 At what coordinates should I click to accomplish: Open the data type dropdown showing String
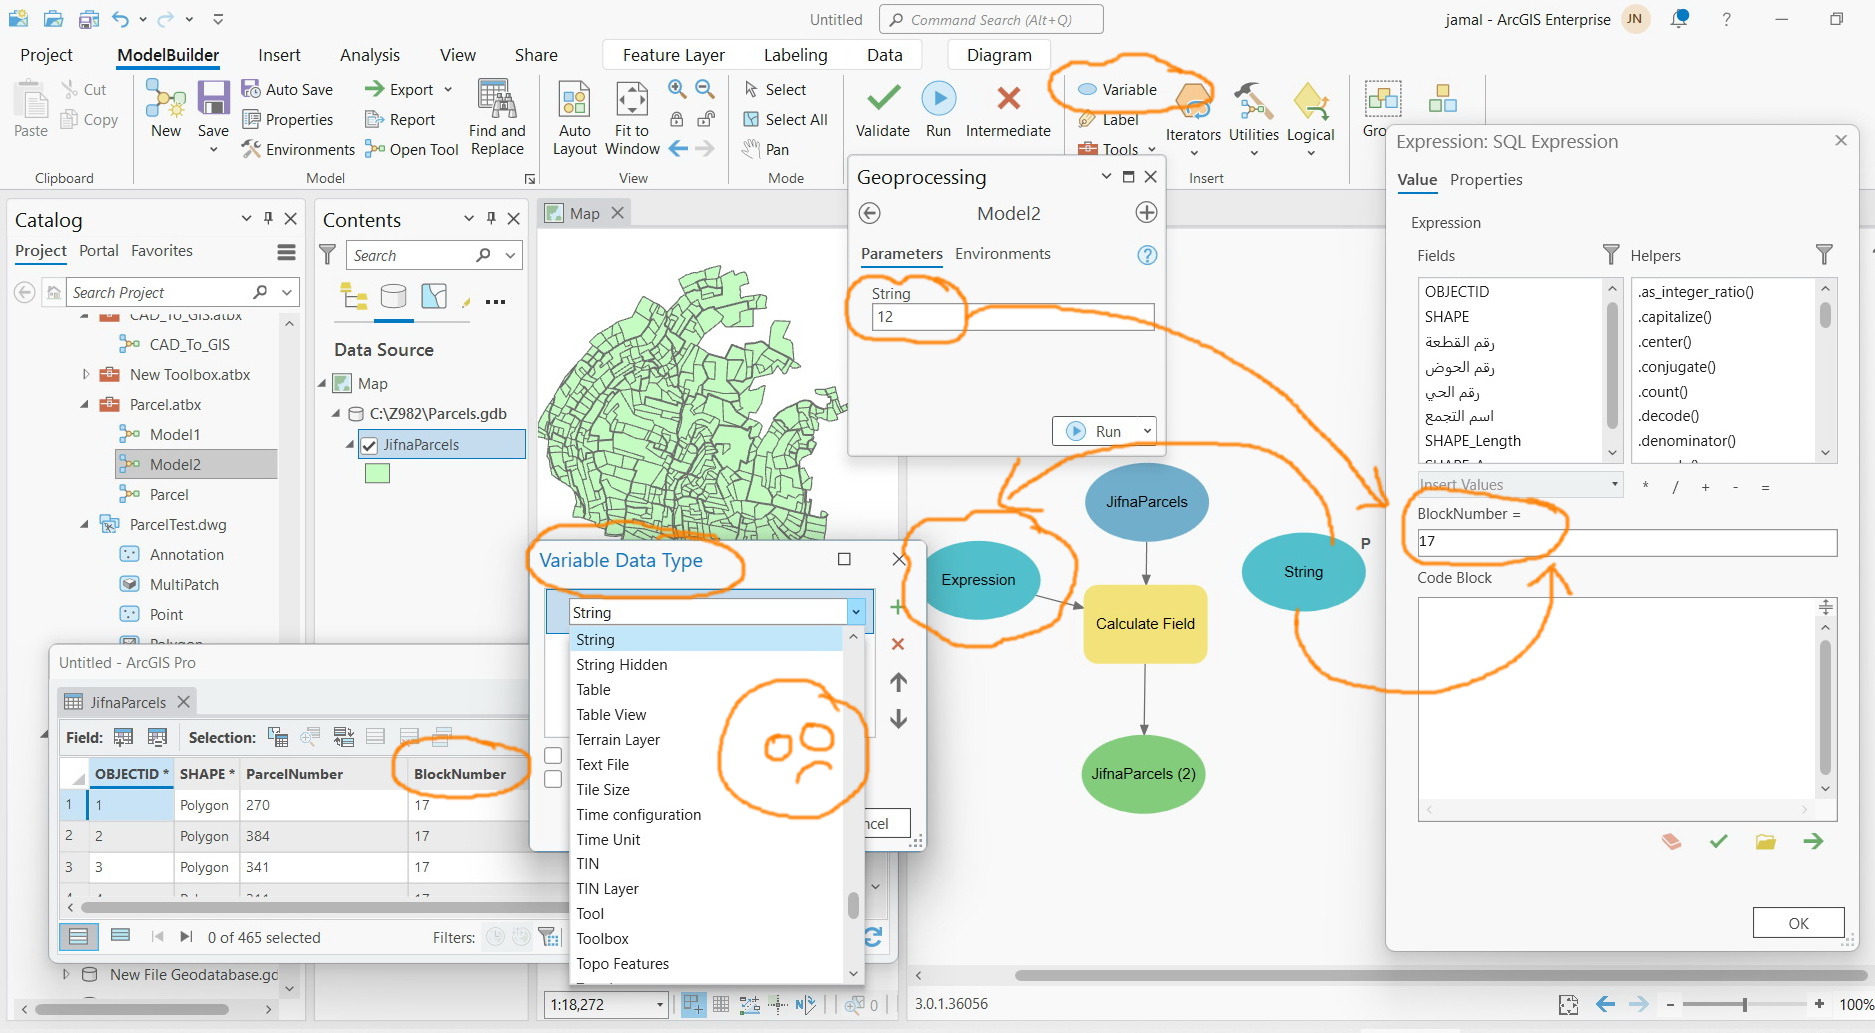pyautogui.click(x=855, y=611)
